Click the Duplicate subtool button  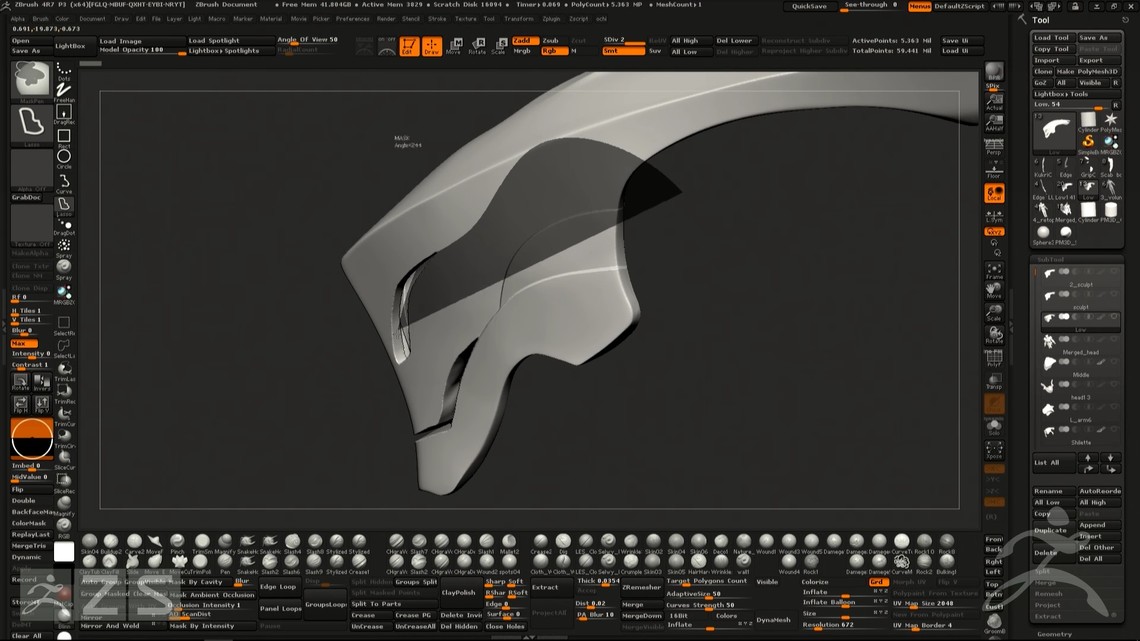tap(1053, 531)
